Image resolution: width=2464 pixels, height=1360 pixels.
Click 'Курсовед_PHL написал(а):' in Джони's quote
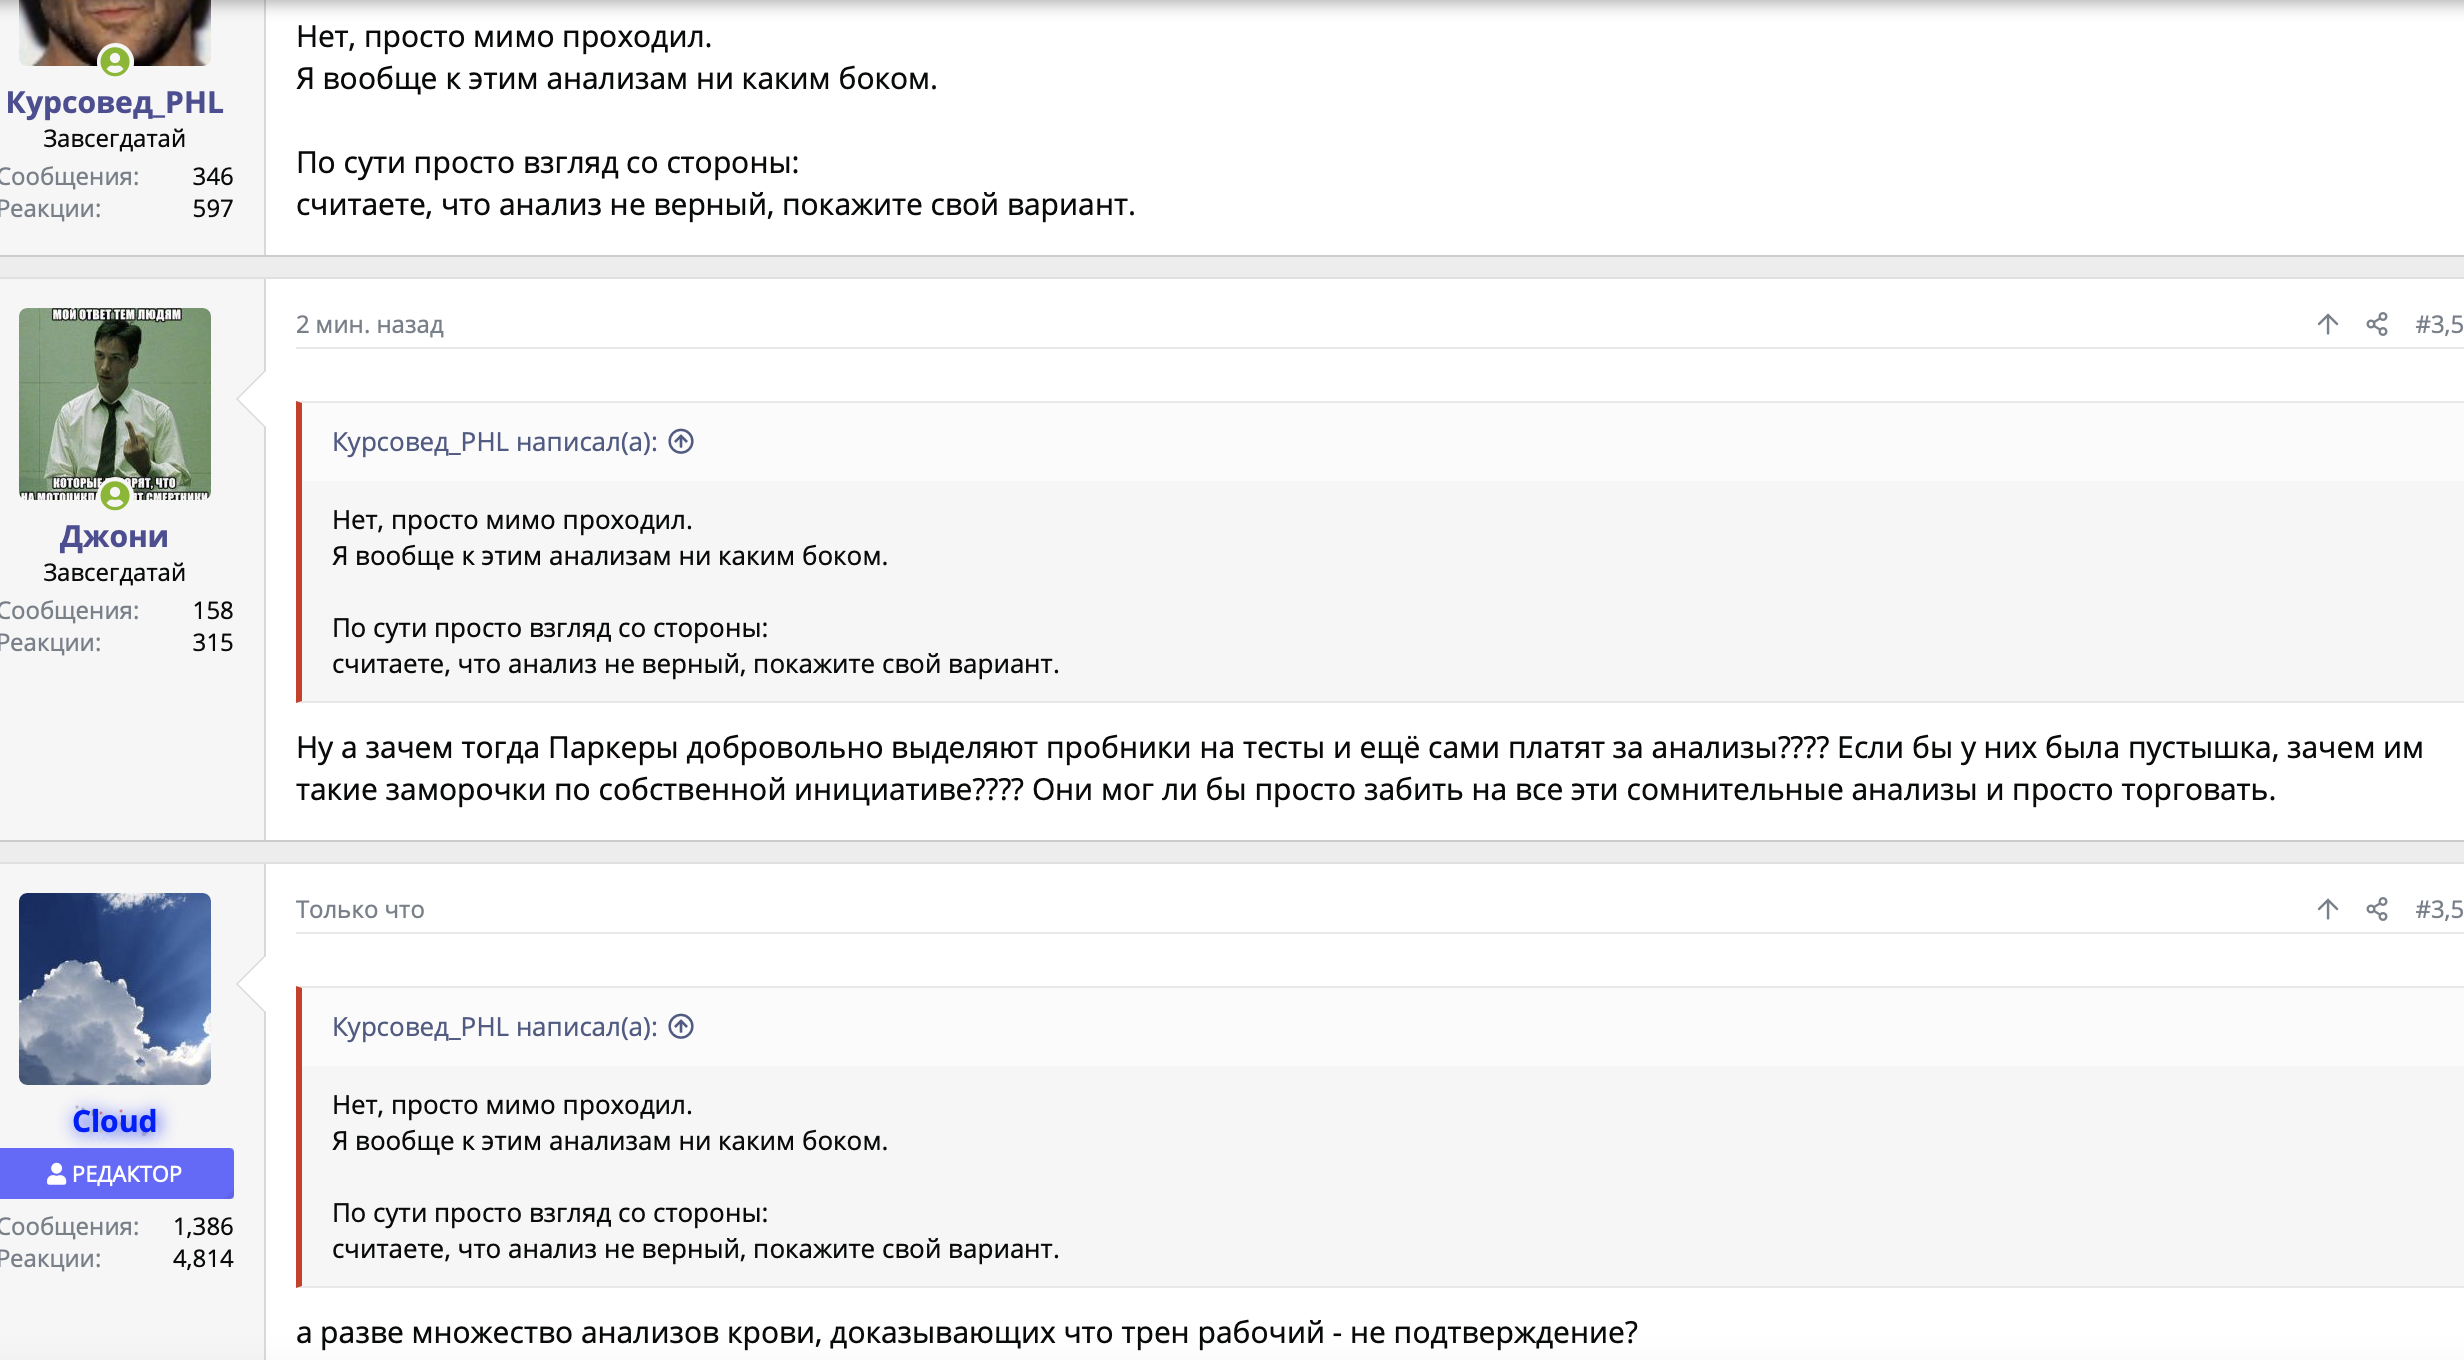[x=494, y=441]
